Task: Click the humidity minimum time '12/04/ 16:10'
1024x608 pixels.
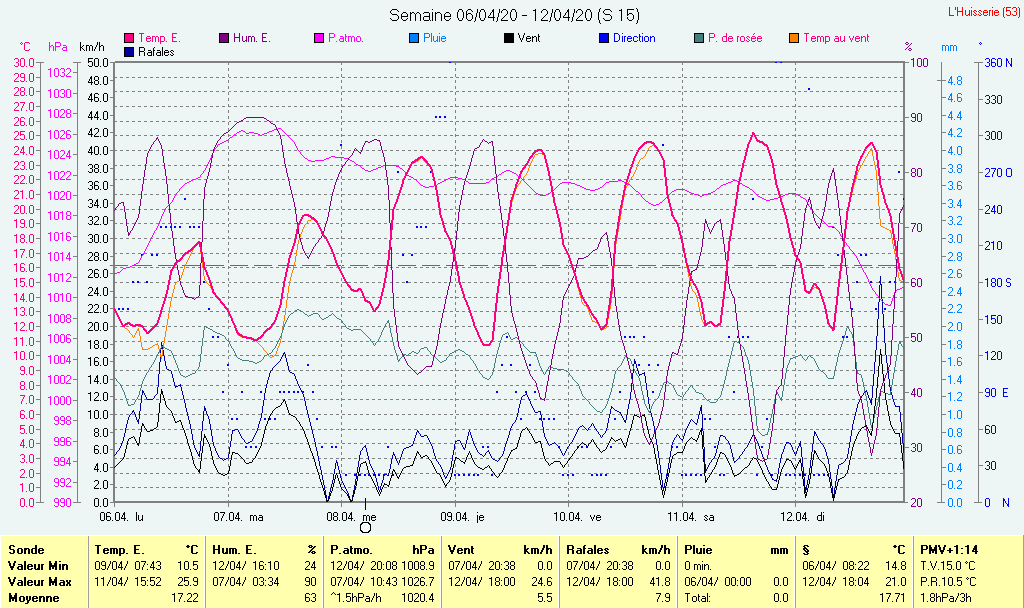Action: point(246,566)
